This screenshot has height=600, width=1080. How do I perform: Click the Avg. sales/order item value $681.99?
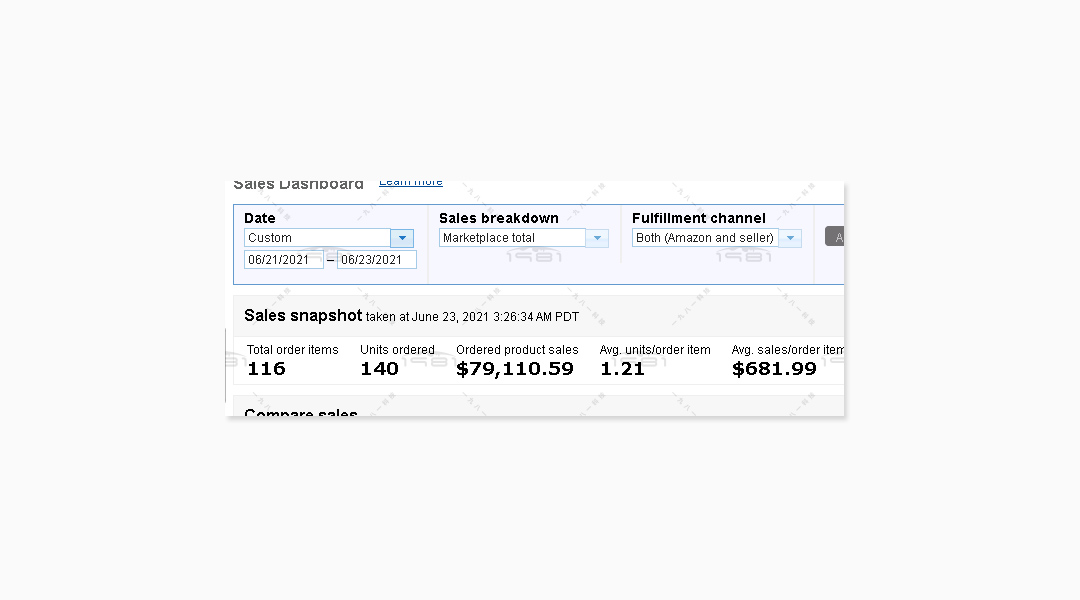774,369
